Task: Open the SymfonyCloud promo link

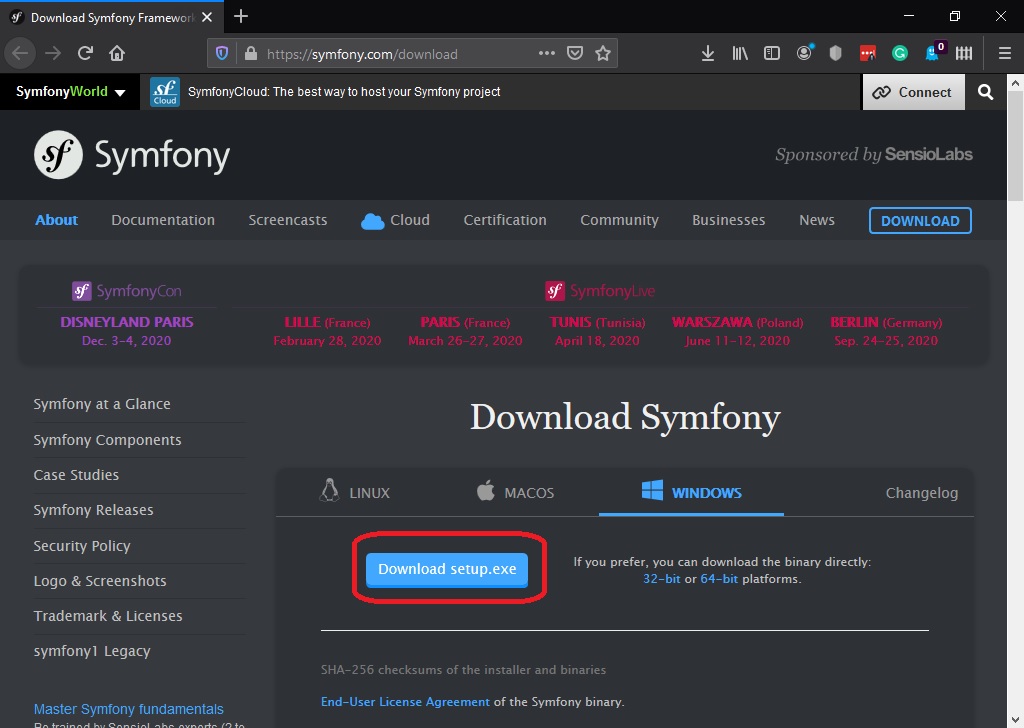Action: (x=344, y=92)
